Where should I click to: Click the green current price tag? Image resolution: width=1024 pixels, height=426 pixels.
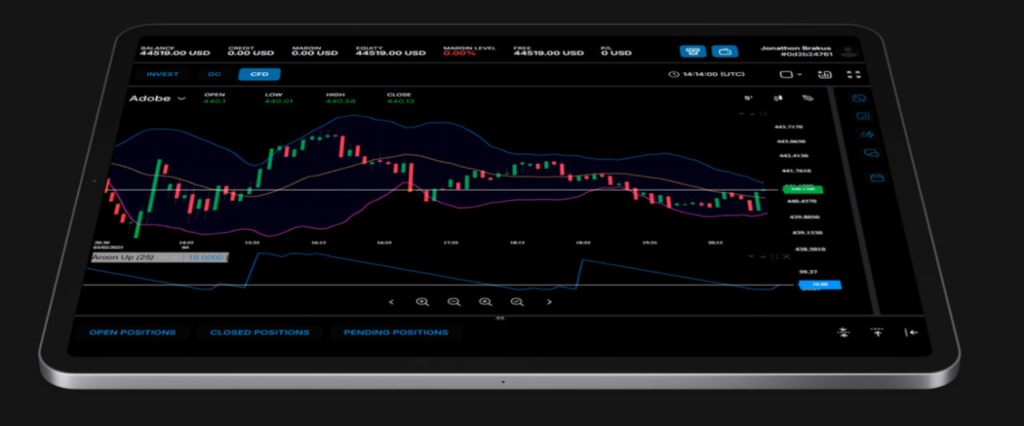click(x=801, y=189)
